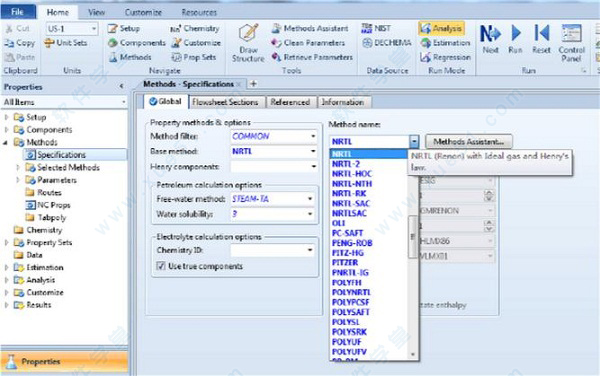Screen dimensions: 600x376
Task: Open the Method filter COMMON dropdown
Action: click(x=313, y=136)
